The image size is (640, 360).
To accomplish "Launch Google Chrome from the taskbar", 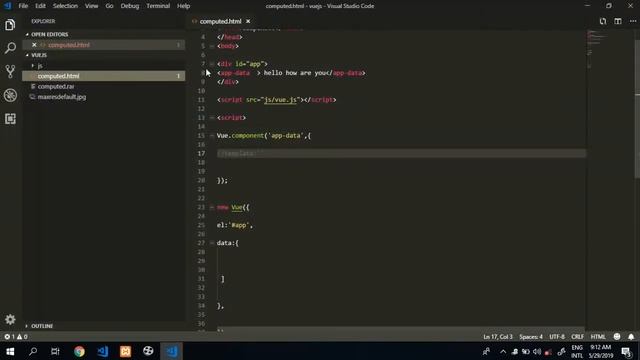I will tap(79, 351).
